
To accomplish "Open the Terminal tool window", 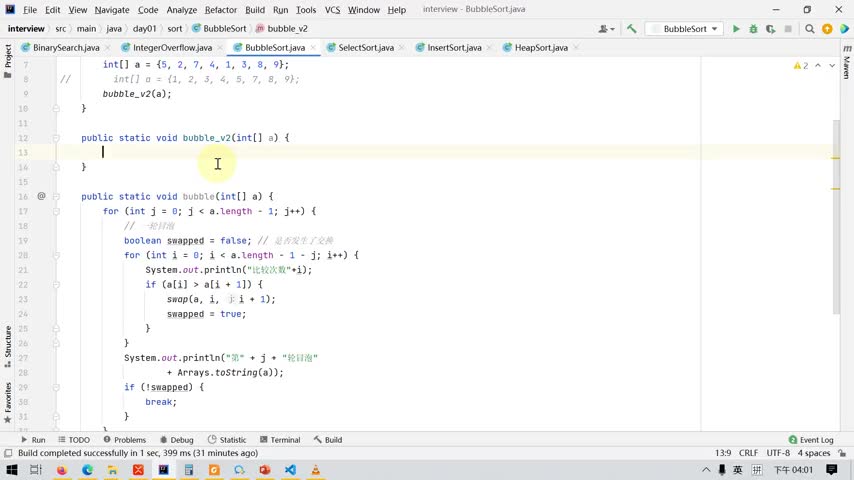I will click(280, 440).
